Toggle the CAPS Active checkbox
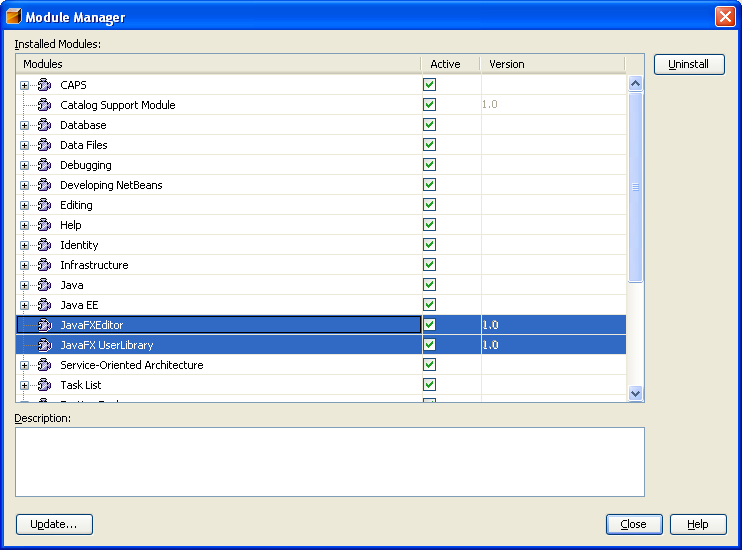This screenshot has width=742, height=550. (429, 85)
